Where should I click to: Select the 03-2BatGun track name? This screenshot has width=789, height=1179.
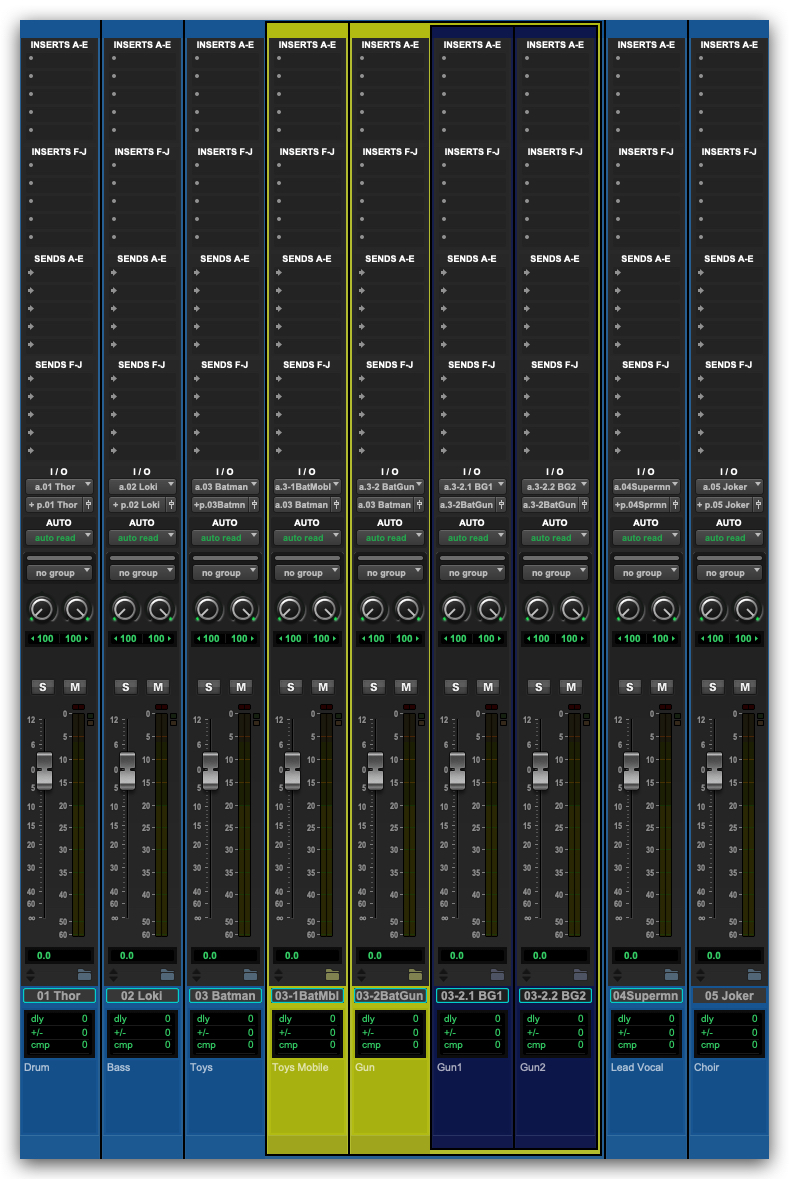[x=390, y=996]
